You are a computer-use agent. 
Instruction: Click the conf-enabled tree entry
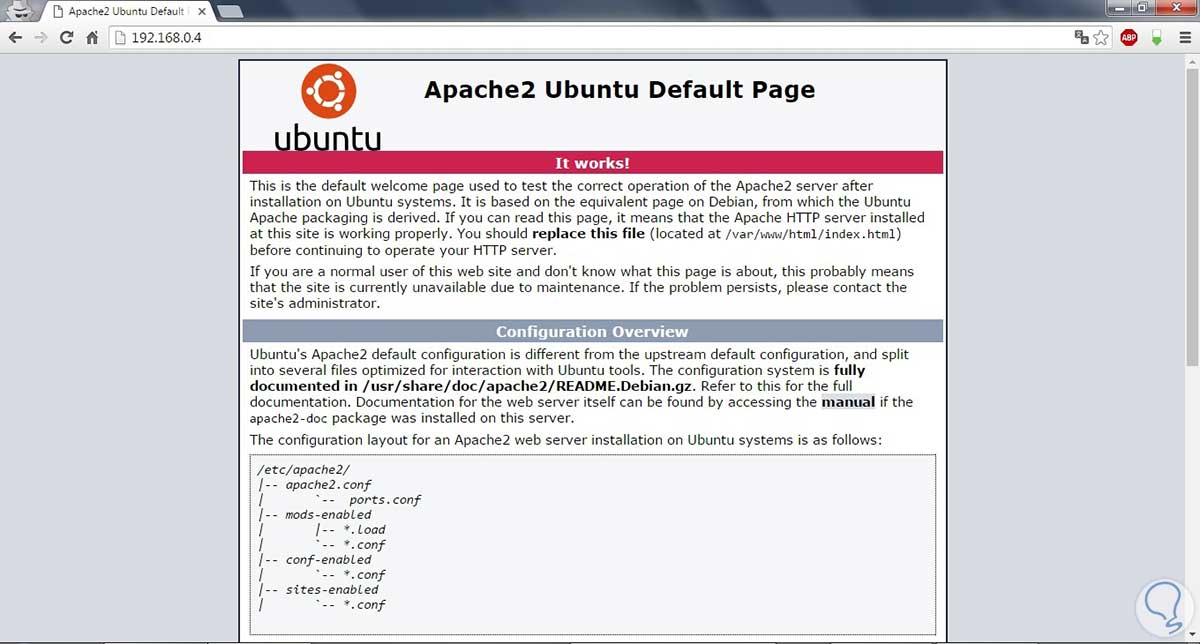pyautogui.click(x=328, y=560)
